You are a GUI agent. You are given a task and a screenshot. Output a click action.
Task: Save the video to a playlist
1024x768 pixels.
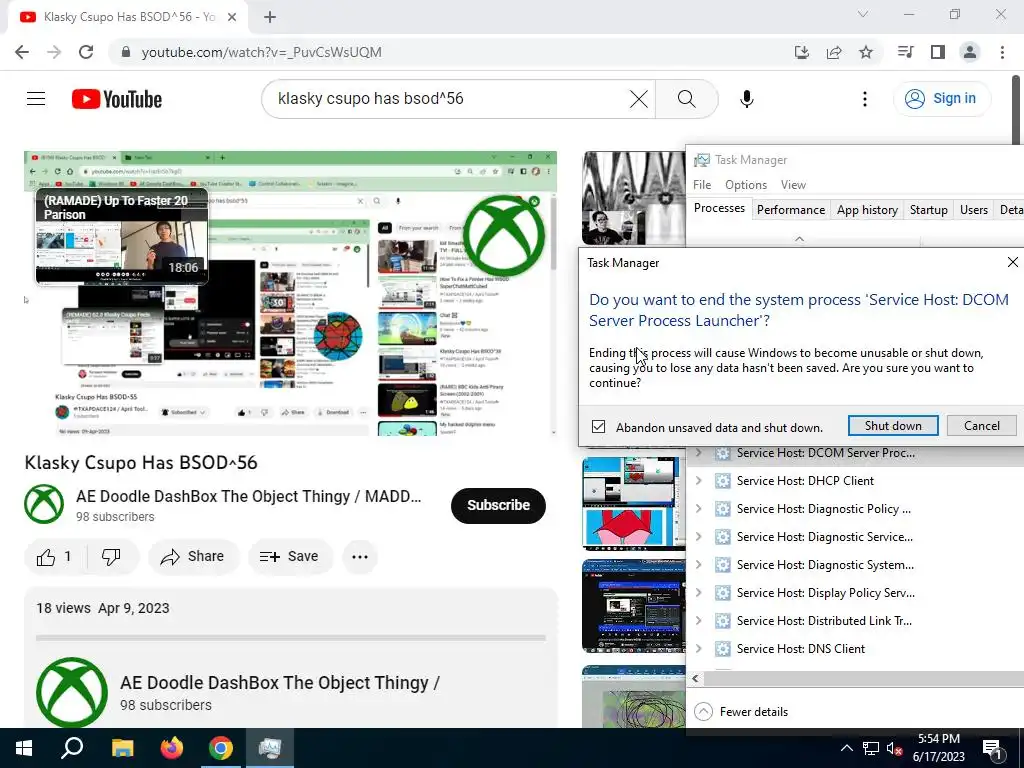289,556
